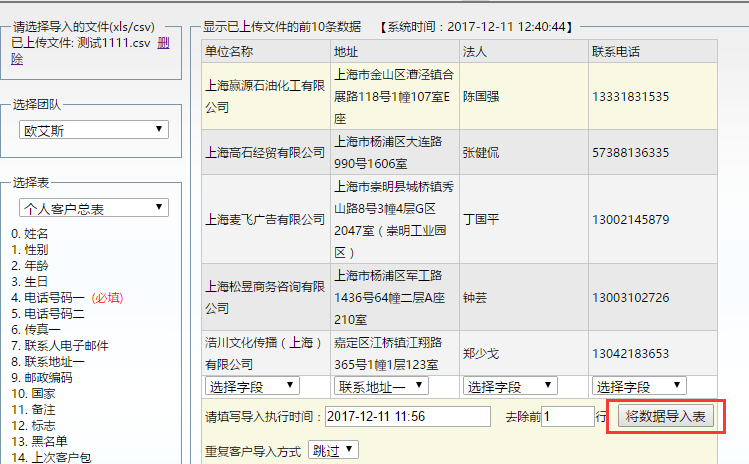Open the 重复客户导入方式 dropdown set to 跳过

point(333,450)
